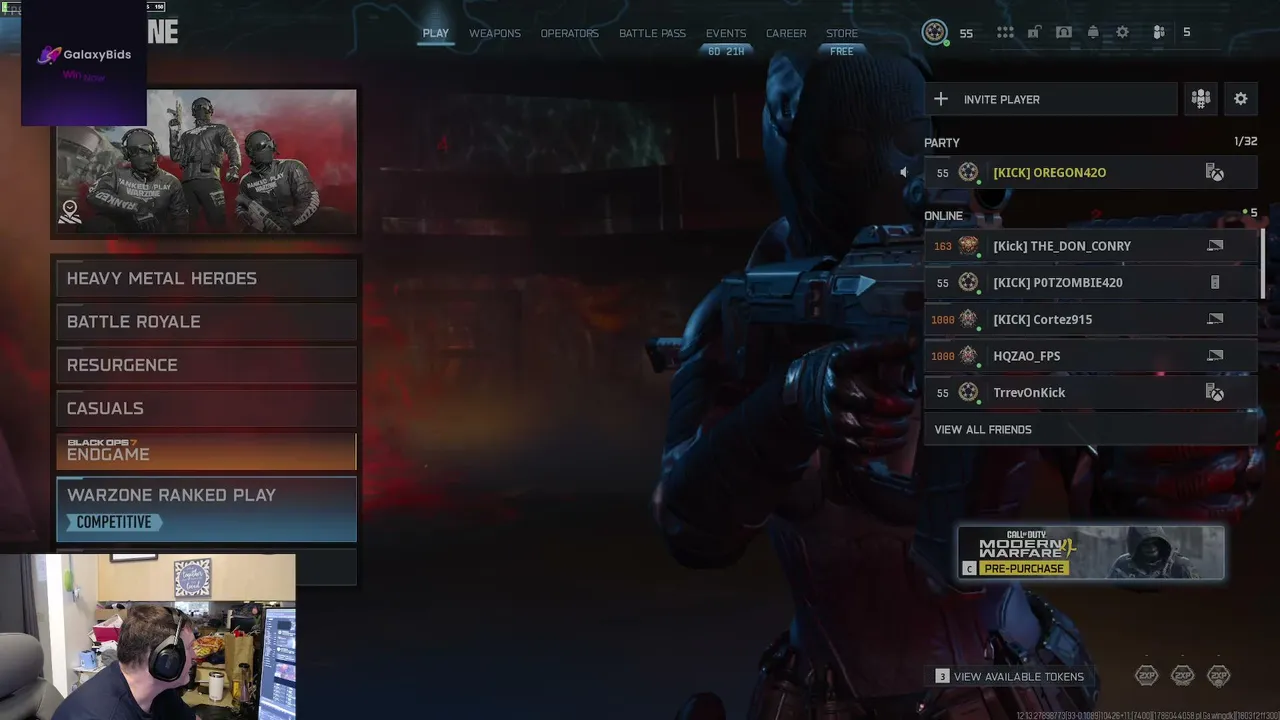Open the Weapons tab

coord(495,33)
